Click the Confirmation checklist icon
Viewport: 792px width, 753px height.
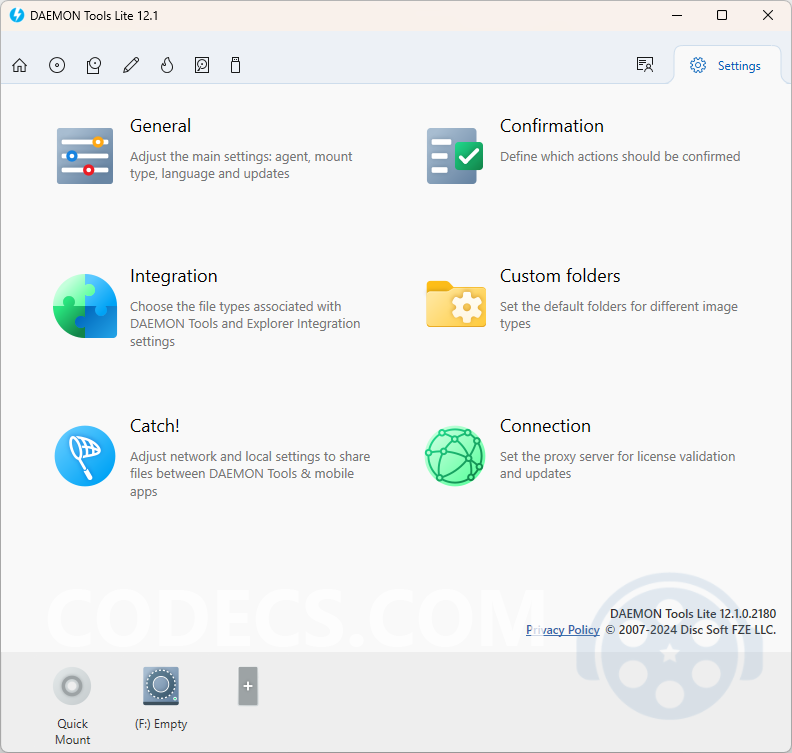(455, 156)
